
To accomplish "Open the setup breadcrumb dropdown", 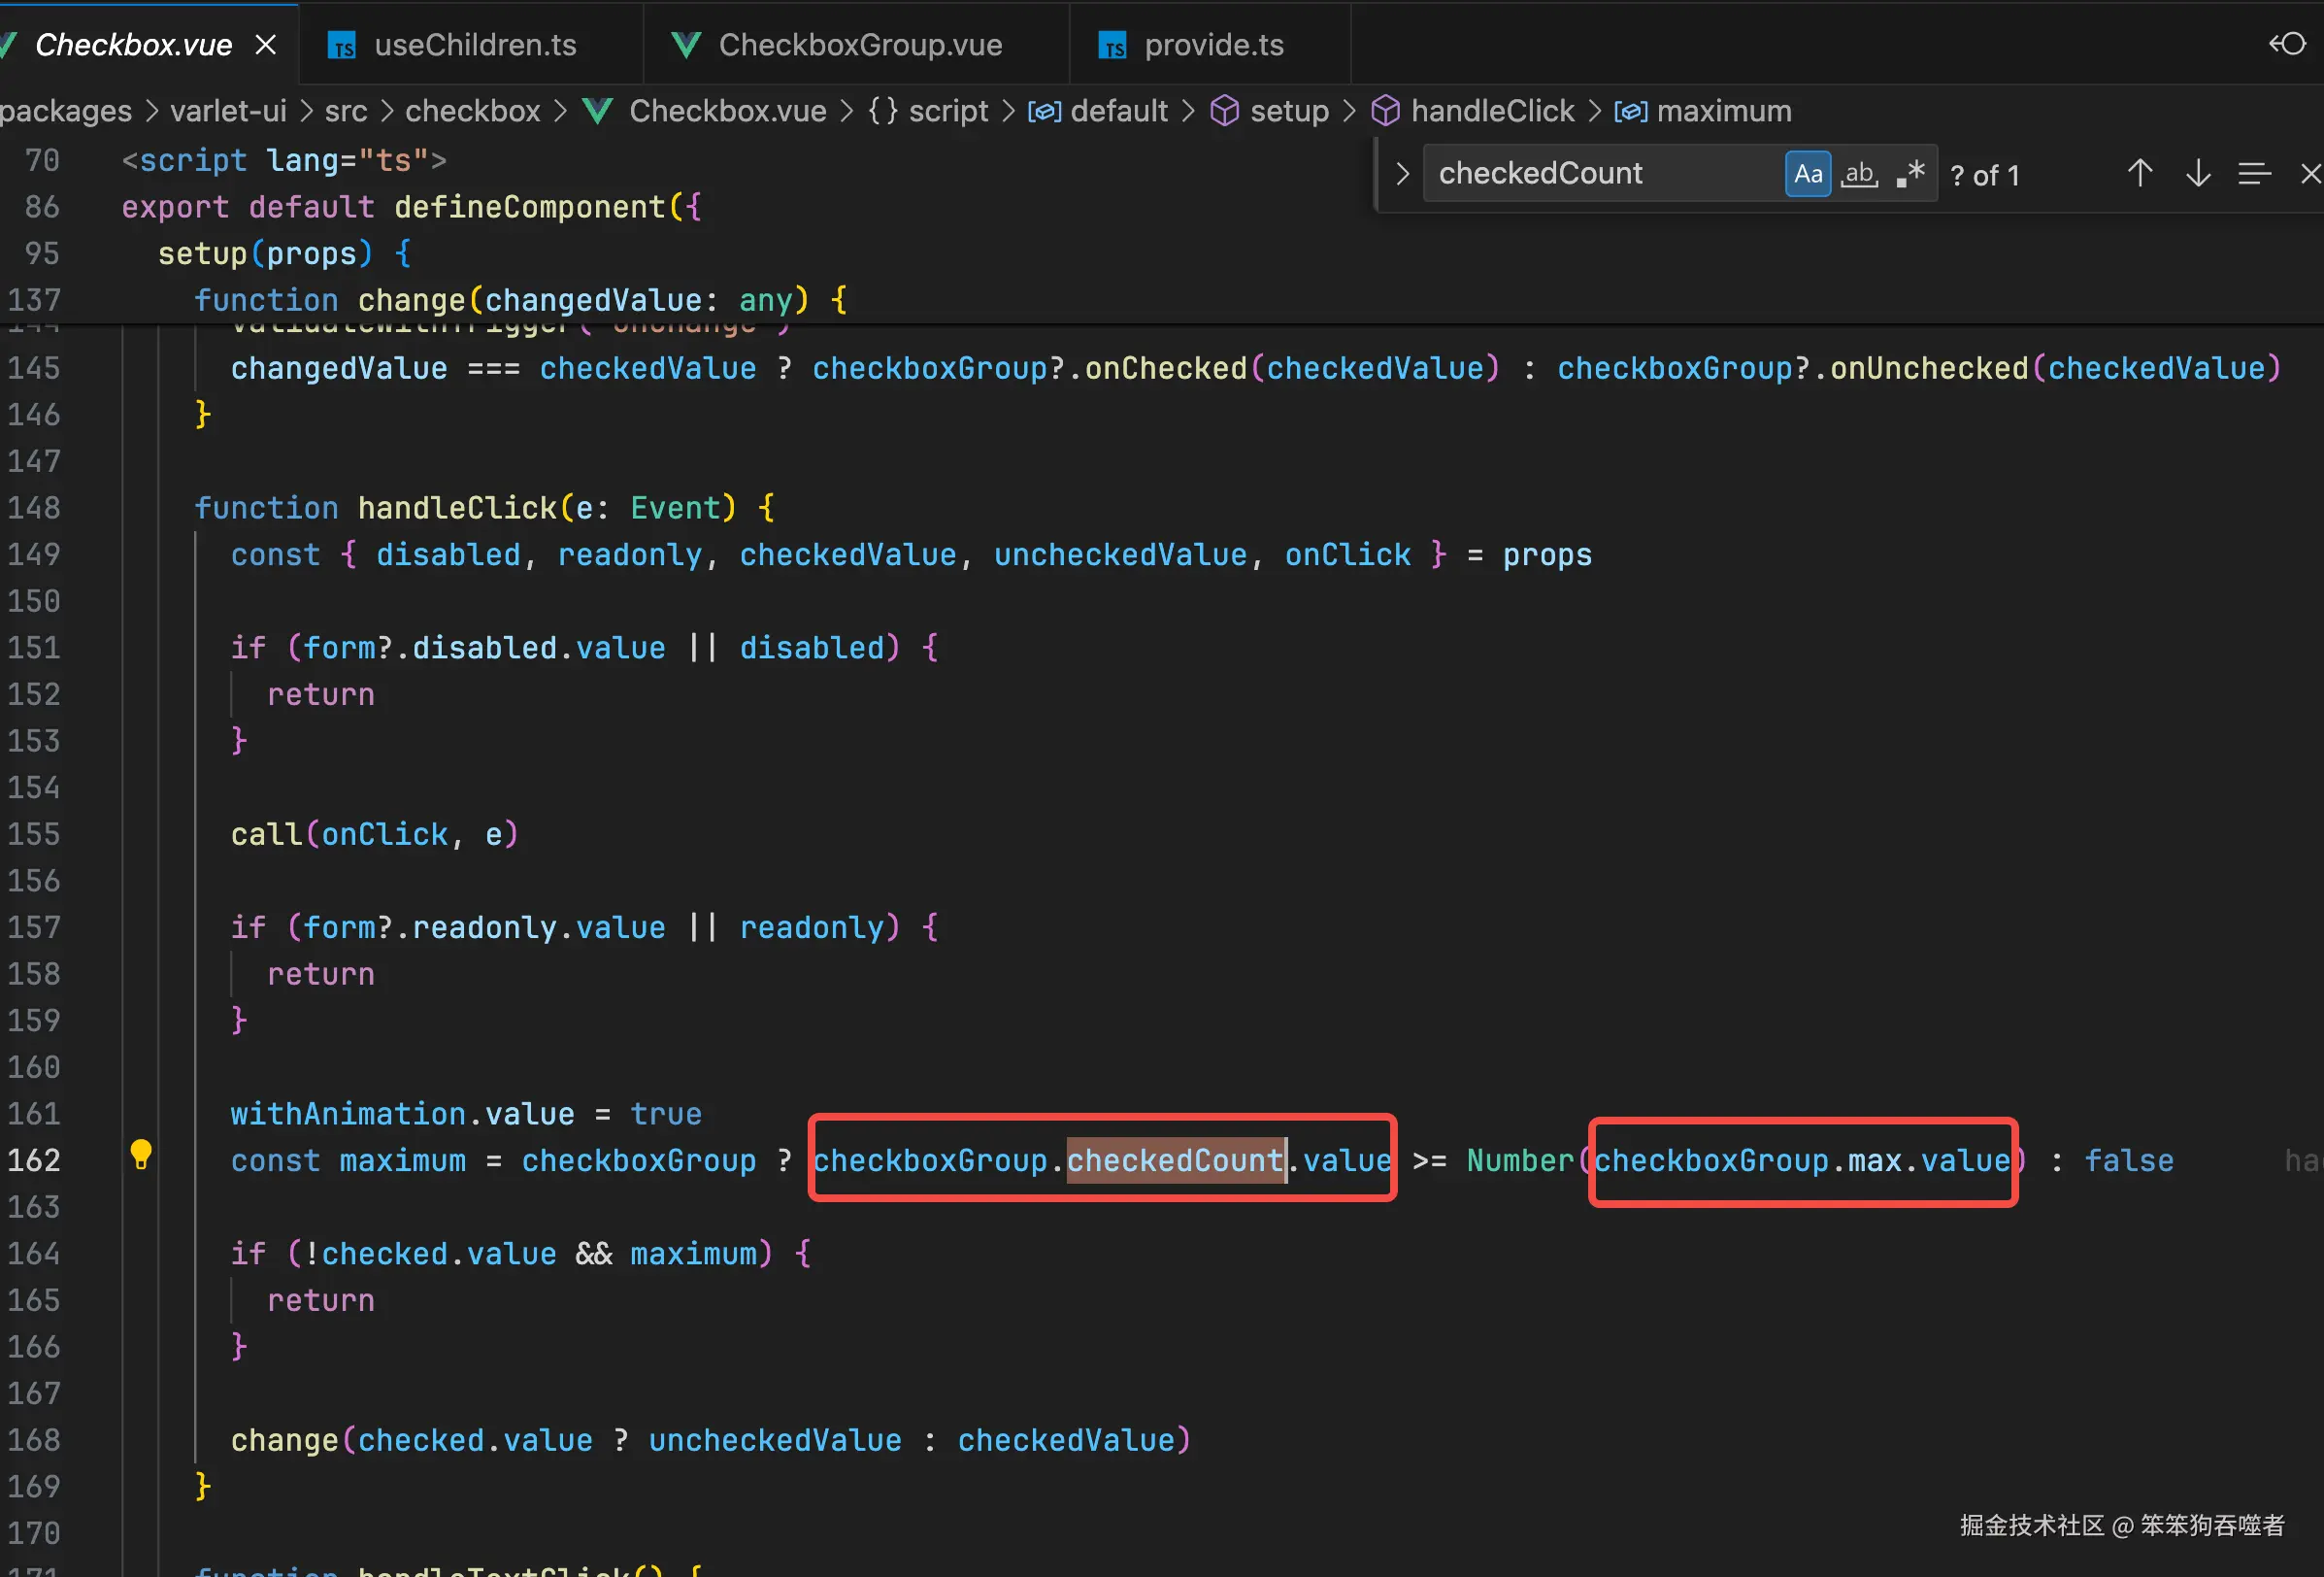I will click(1288, 111).
